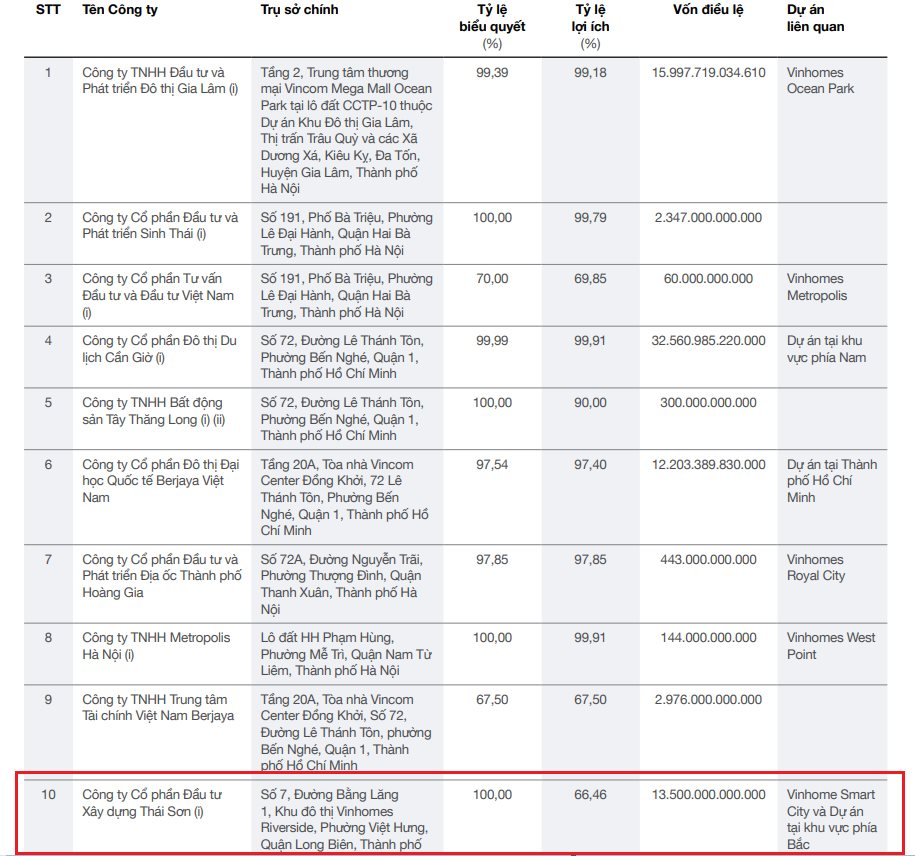The image size is (915, 856).
Task: Select the "Vinhomes Ocean Park" project cell
Action: tap(821, 80)
